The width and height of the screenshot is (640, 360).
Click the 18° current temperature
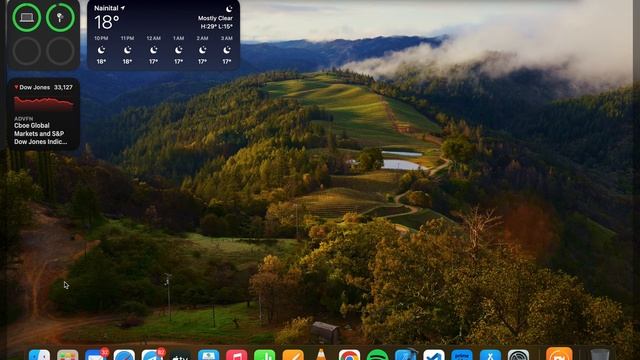tap(107, 22)
